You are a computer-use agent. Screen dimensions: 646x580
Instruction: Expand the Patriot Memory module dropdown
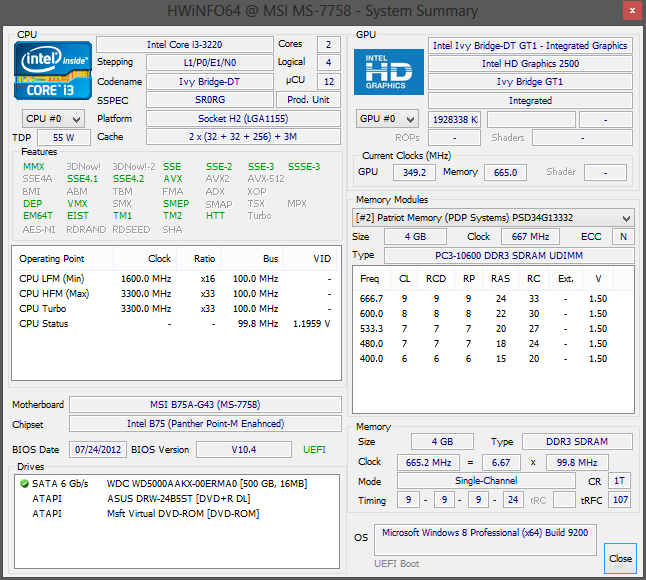(493, 218)
